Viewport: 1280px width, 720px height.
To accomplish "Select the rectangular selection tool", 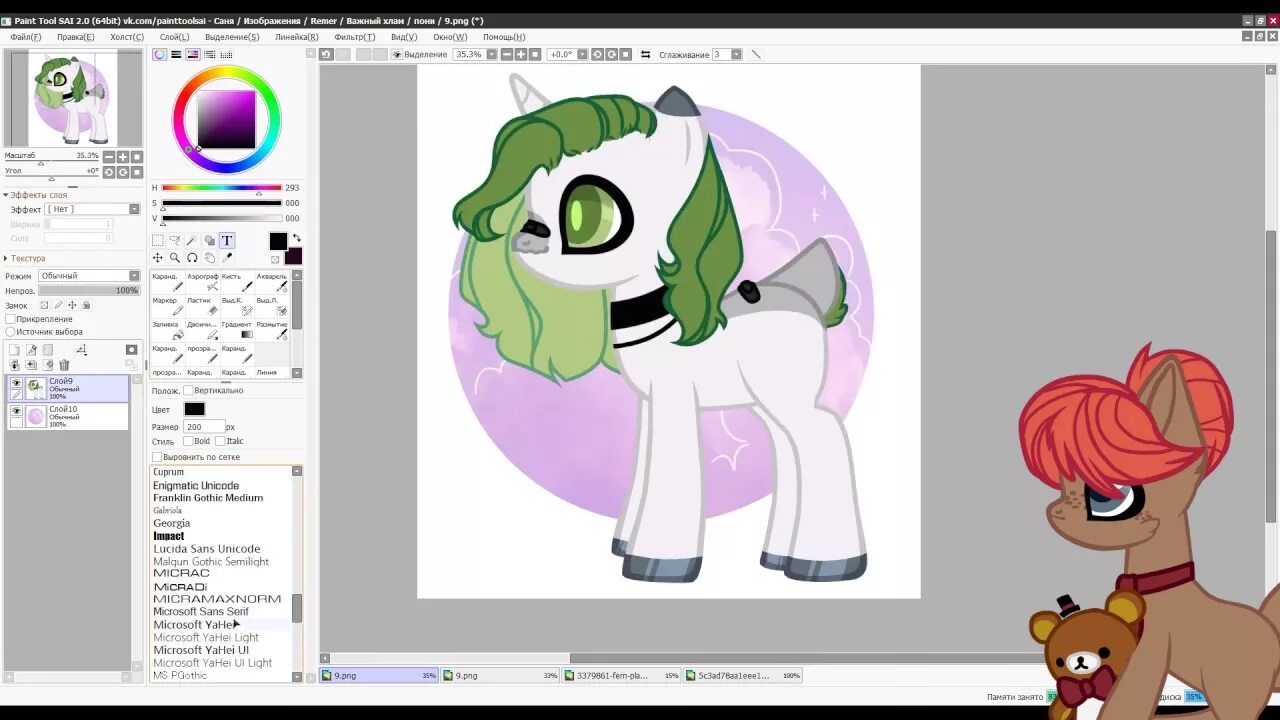I will pos(158,240).
